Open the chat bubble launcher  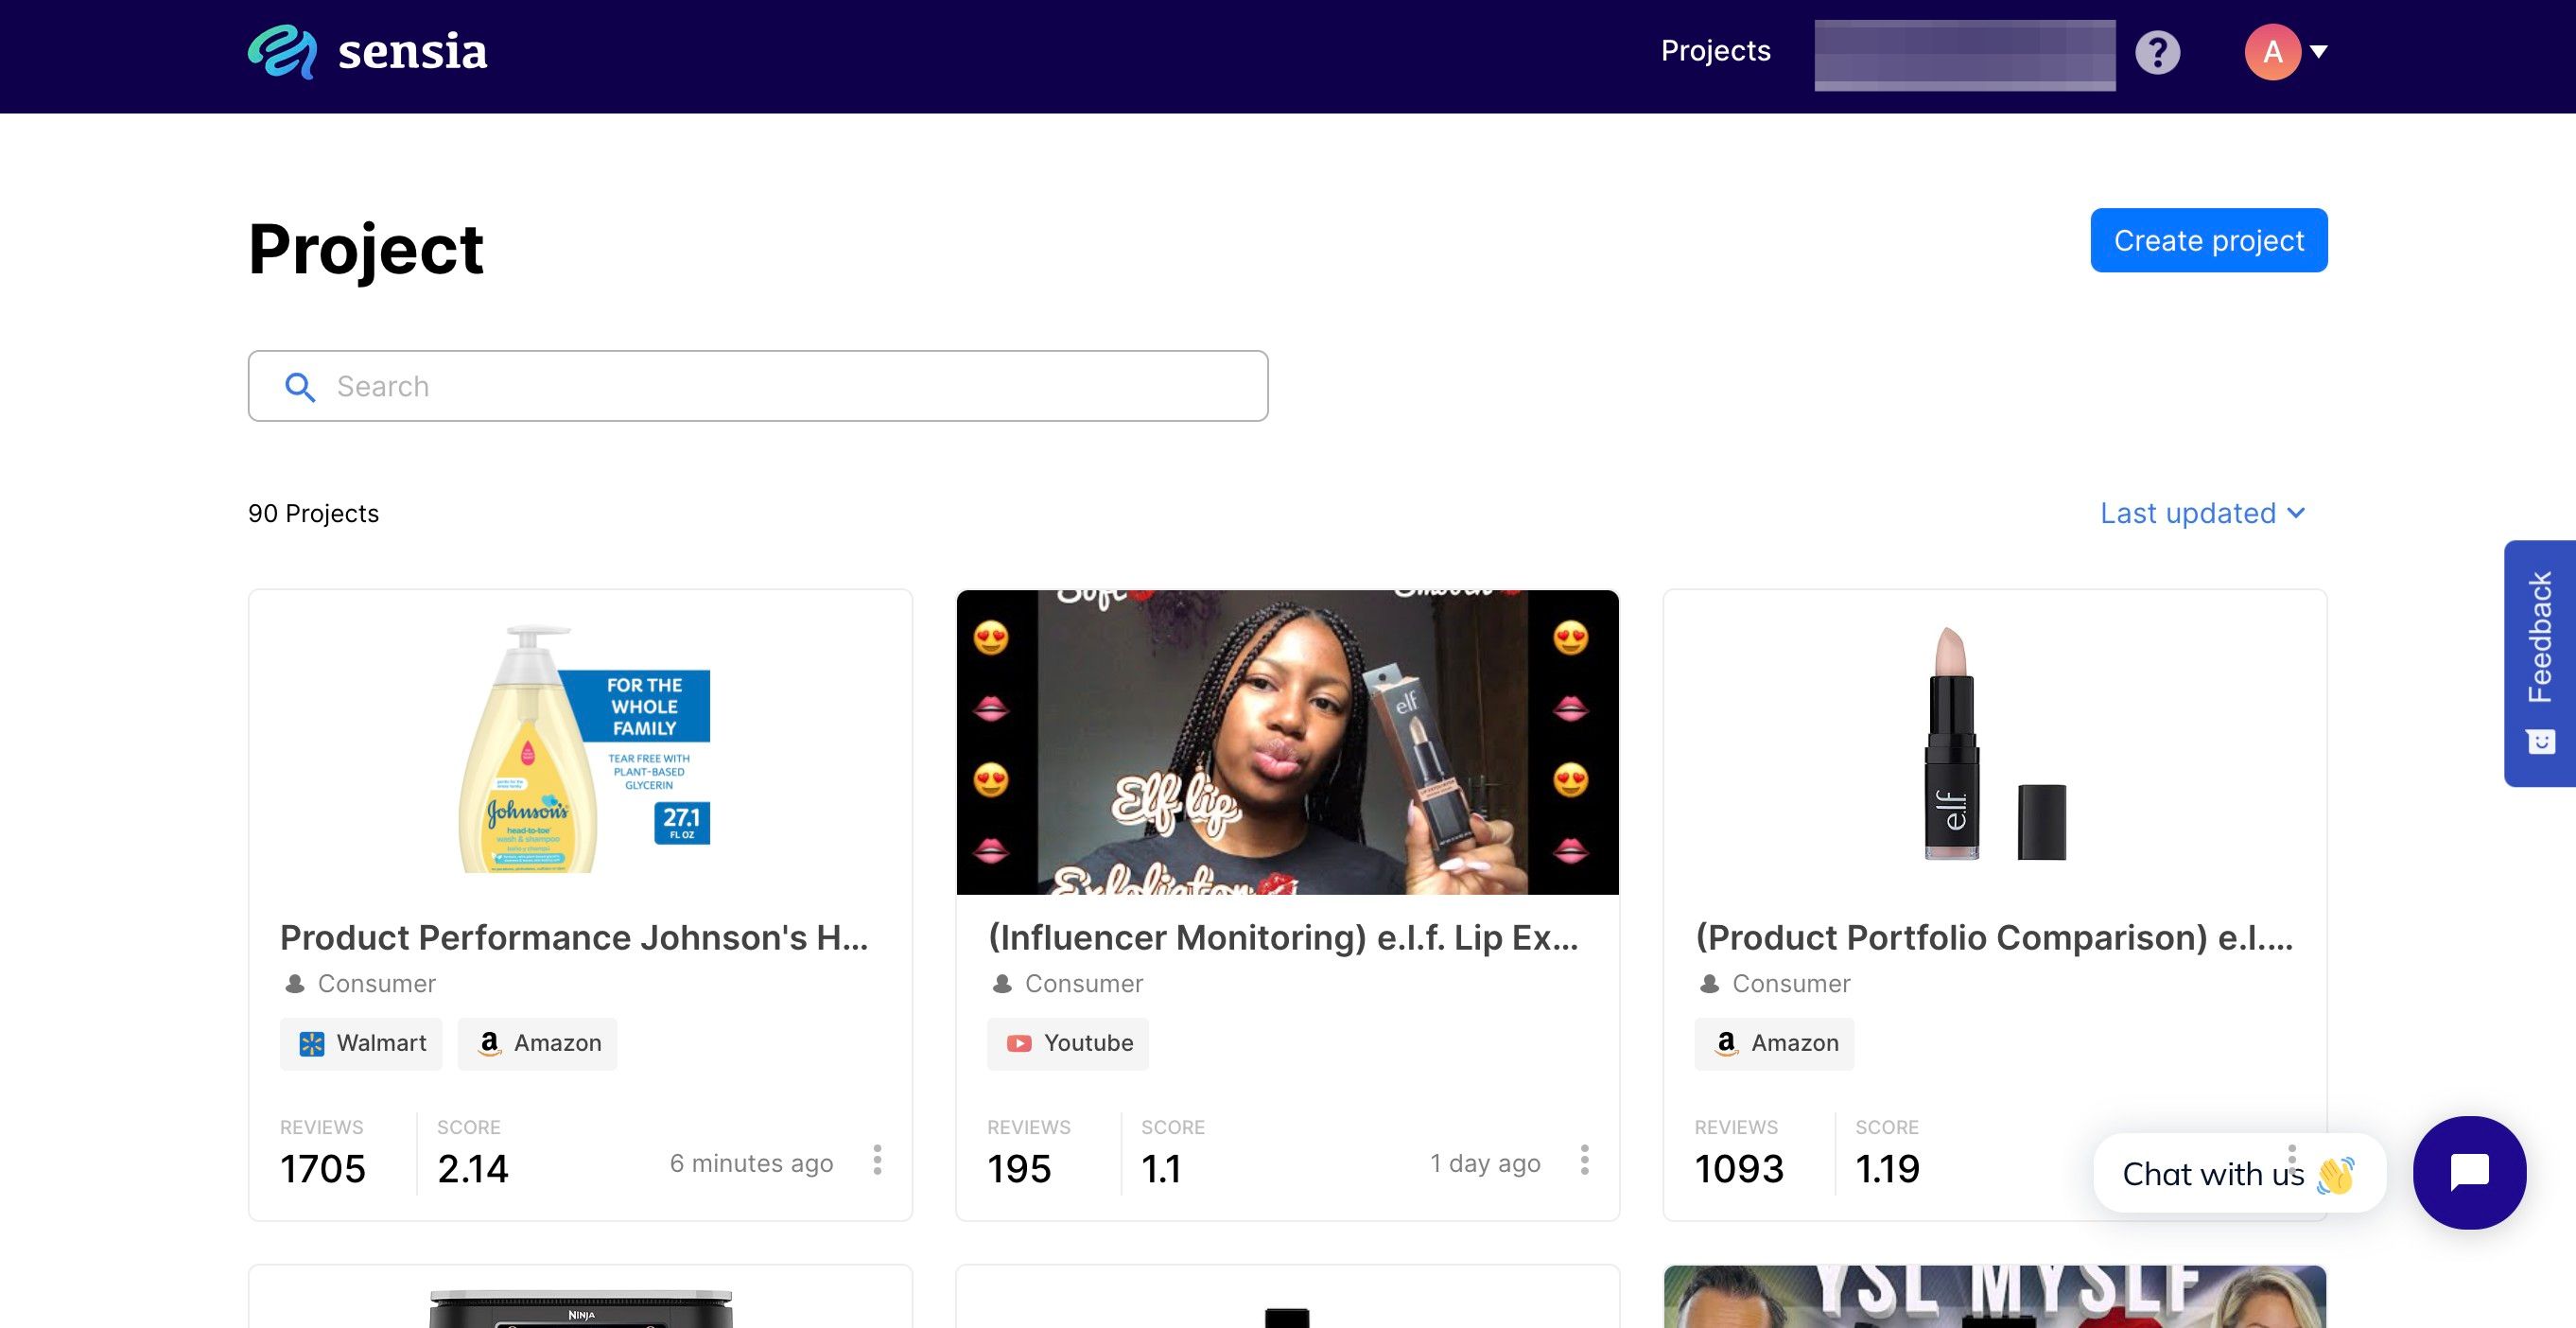[x=2469, y=1173]
